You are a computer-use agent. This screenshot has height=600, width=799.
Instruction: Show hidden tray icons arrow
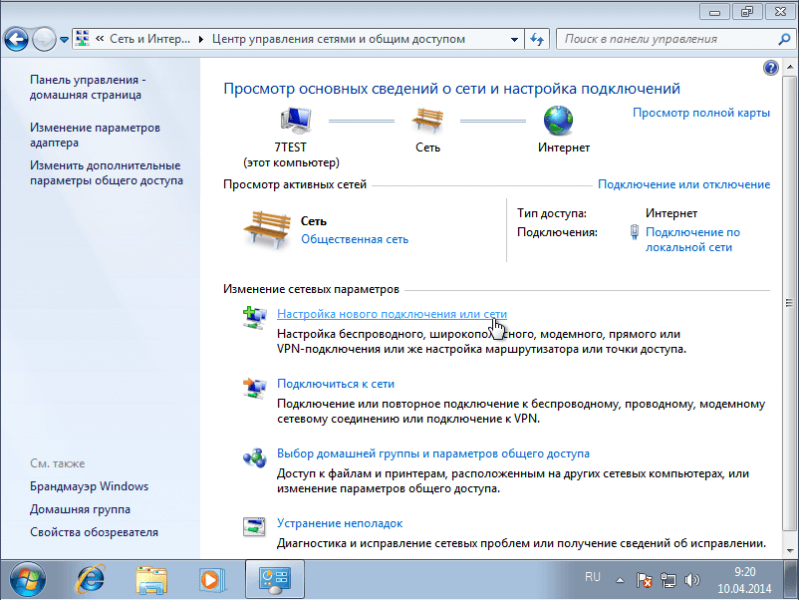click(x=622, y=579)
